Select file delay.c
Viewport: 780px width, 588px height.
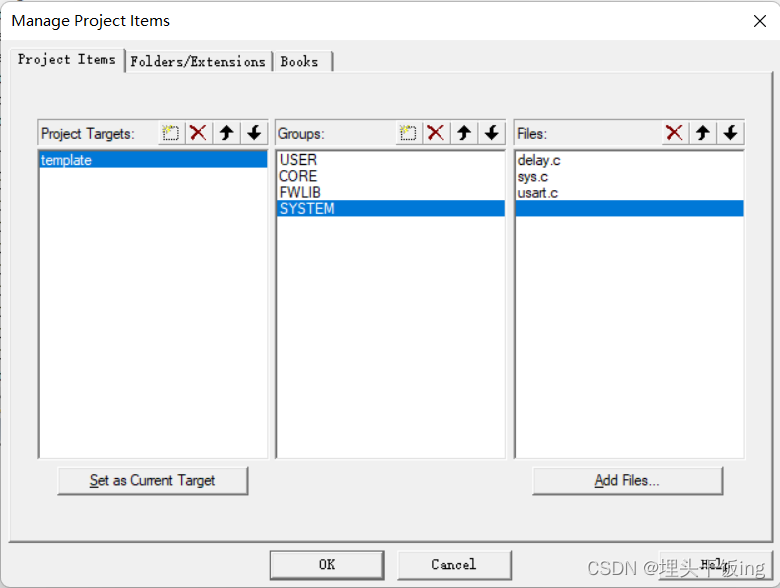(629, 160)
